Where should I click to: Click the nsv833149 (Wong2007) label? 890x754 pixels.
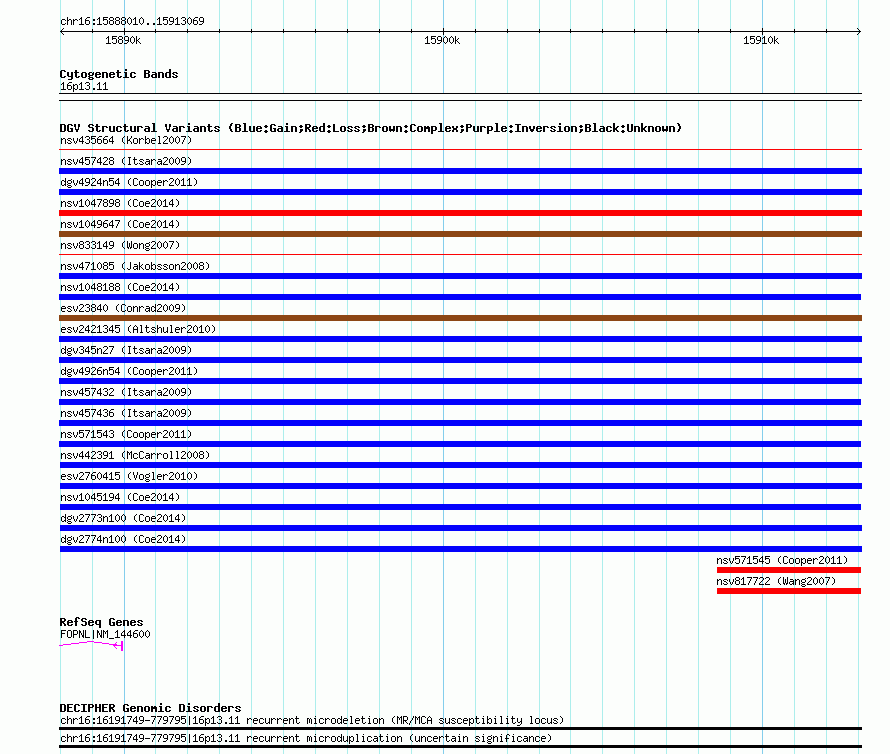[120, 245]
